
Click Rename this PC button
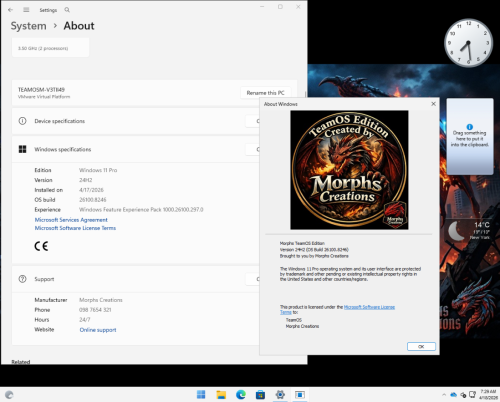click(265, 93)
